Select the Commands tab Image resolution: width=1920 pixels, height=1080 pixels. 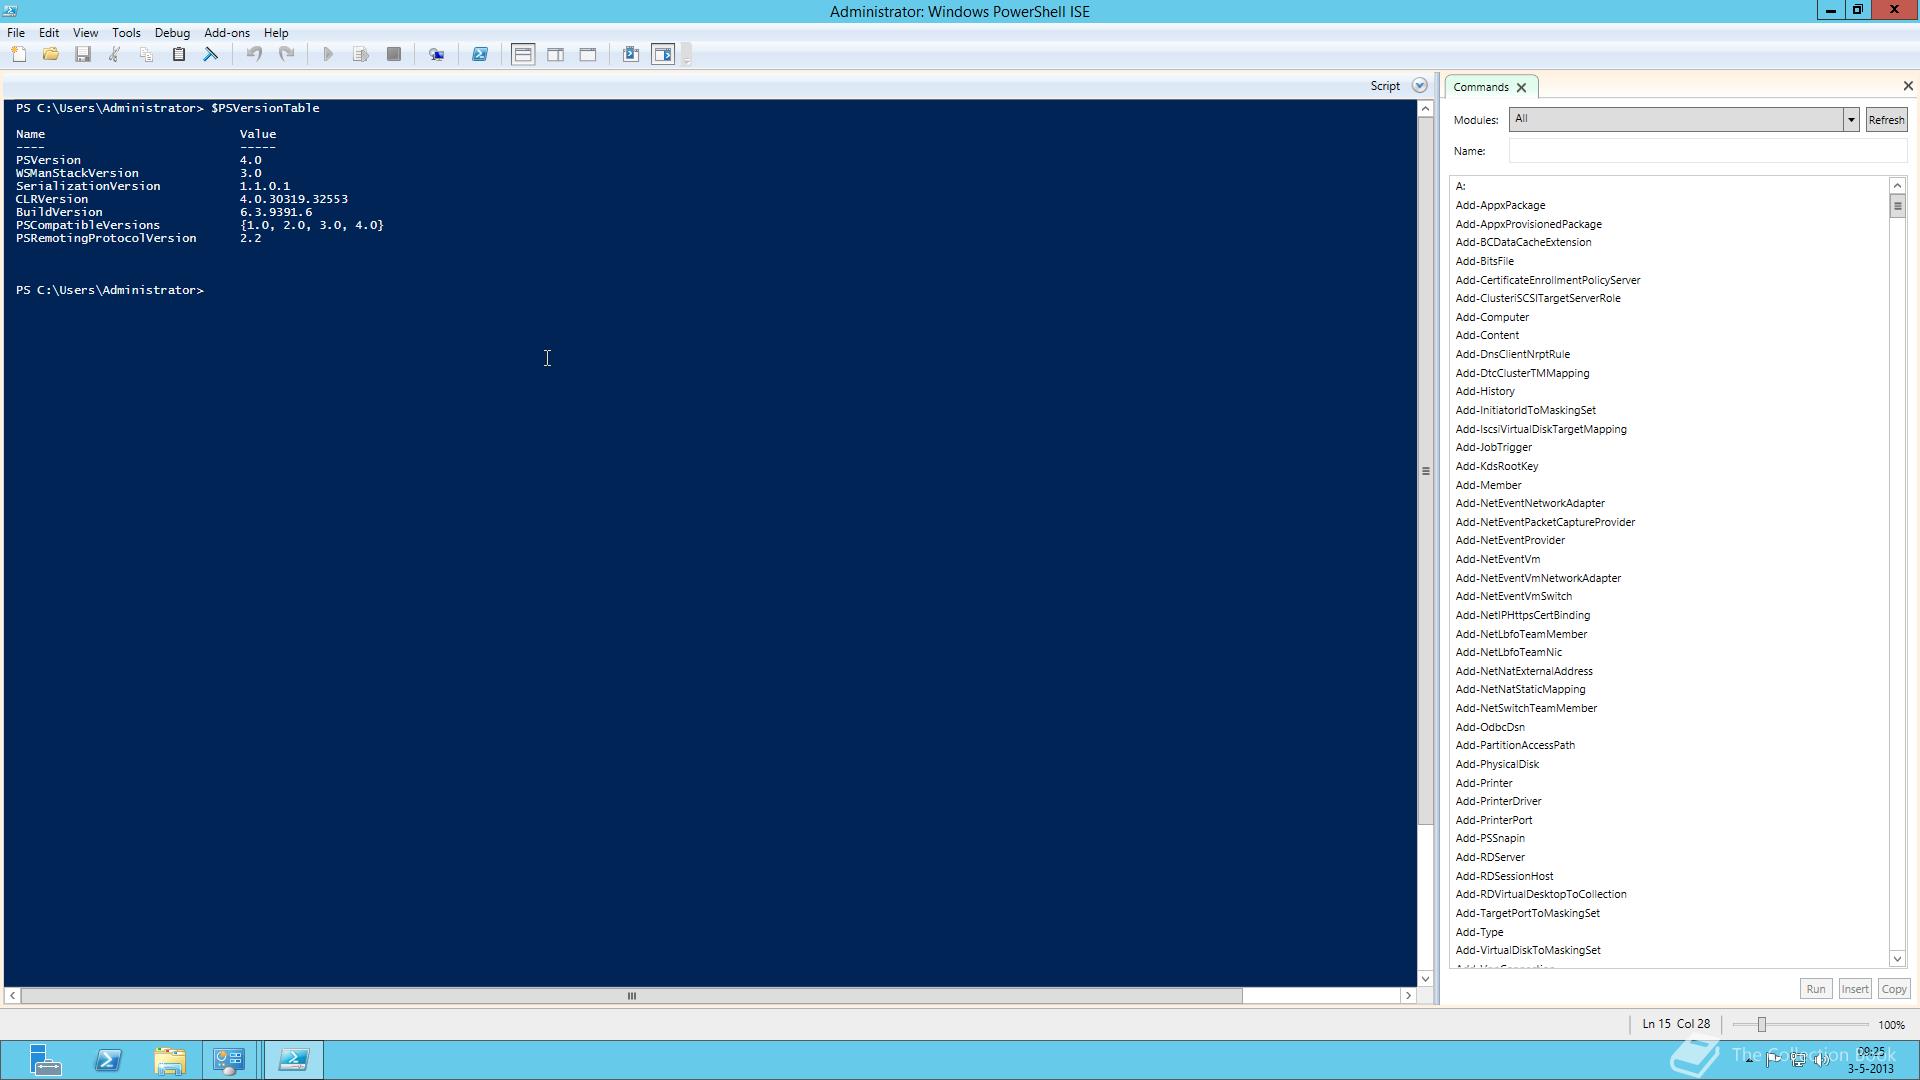pos(1481,88)
